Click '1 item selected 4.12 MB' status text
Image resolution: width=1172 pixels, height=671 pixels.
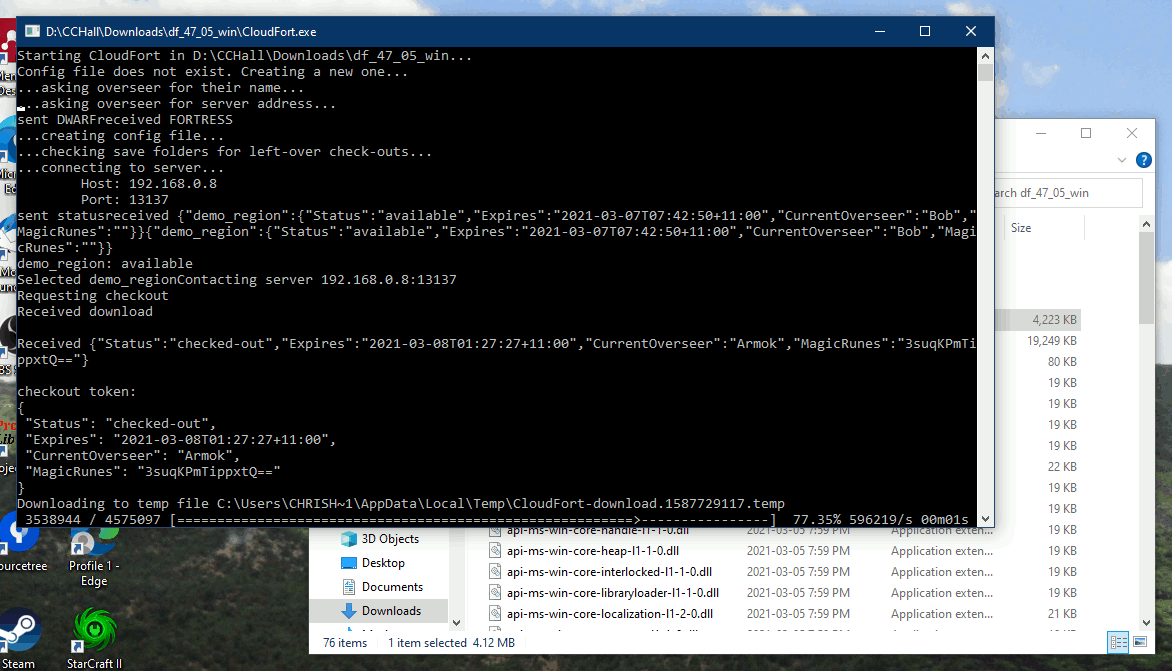pyautogui.click(x=451, y=643)
